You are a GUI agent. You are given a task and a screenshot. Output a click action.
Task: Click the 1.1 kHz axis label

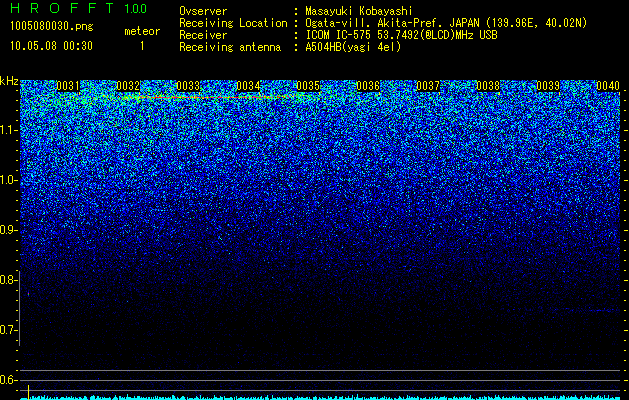point(7,130)
